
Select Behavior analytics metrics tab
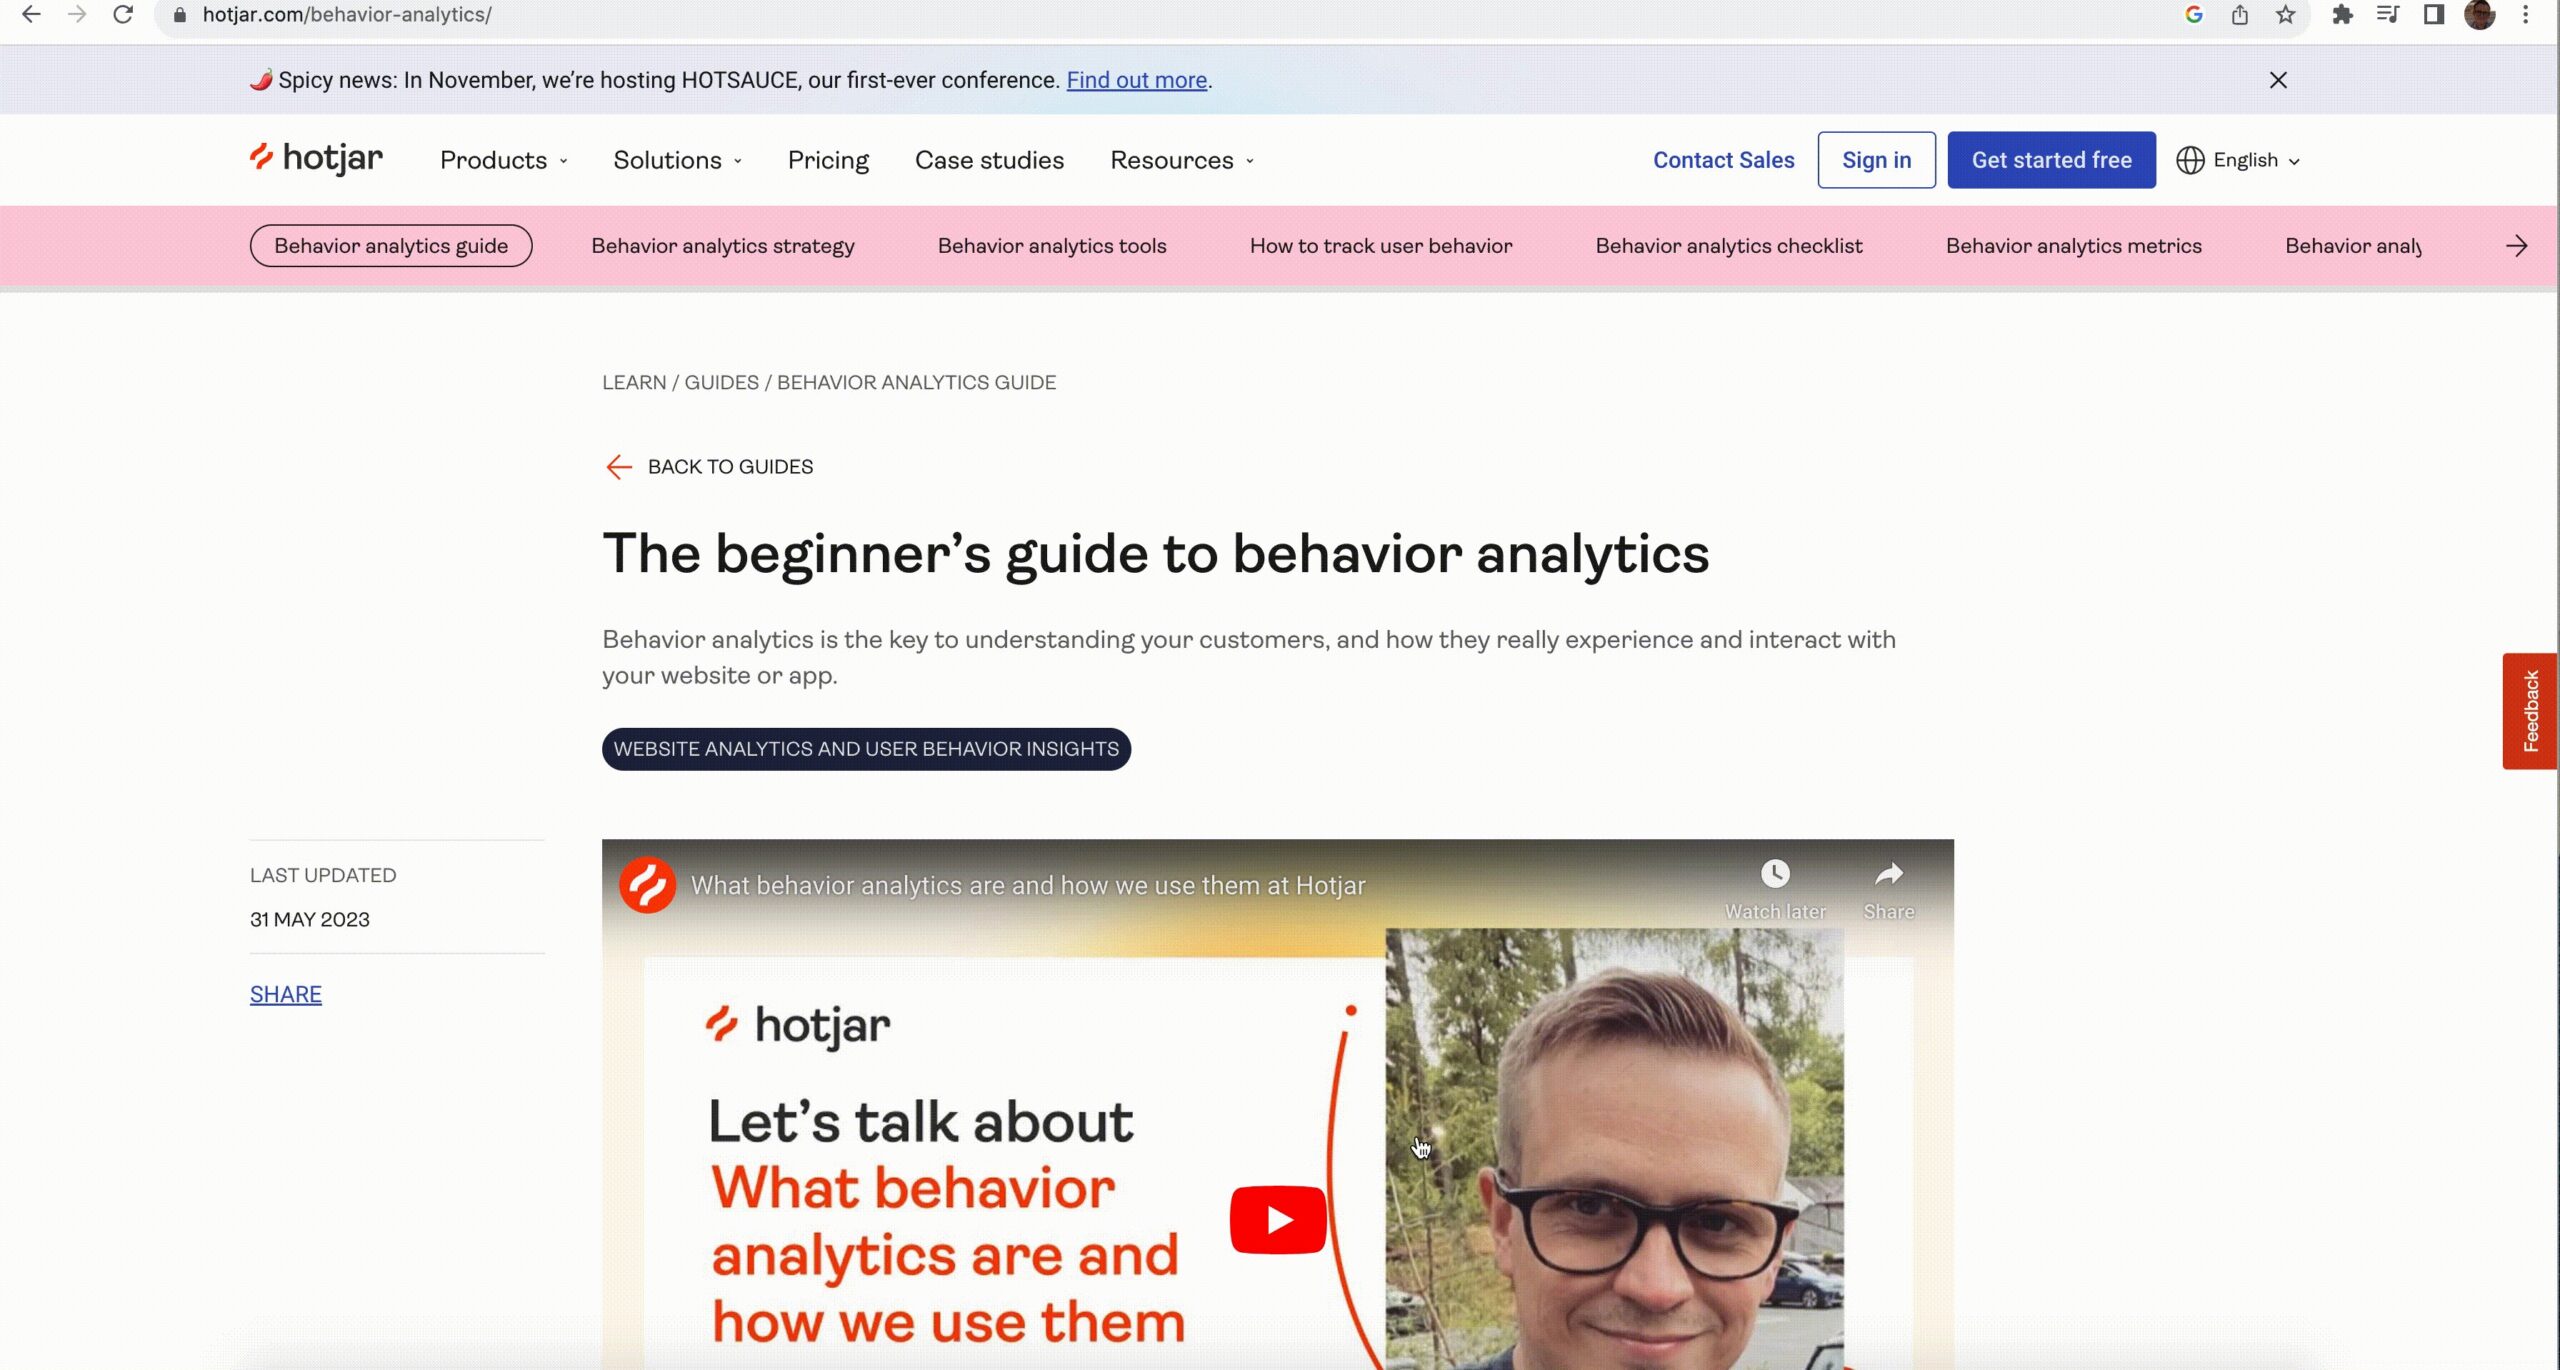click(2074, 246)
